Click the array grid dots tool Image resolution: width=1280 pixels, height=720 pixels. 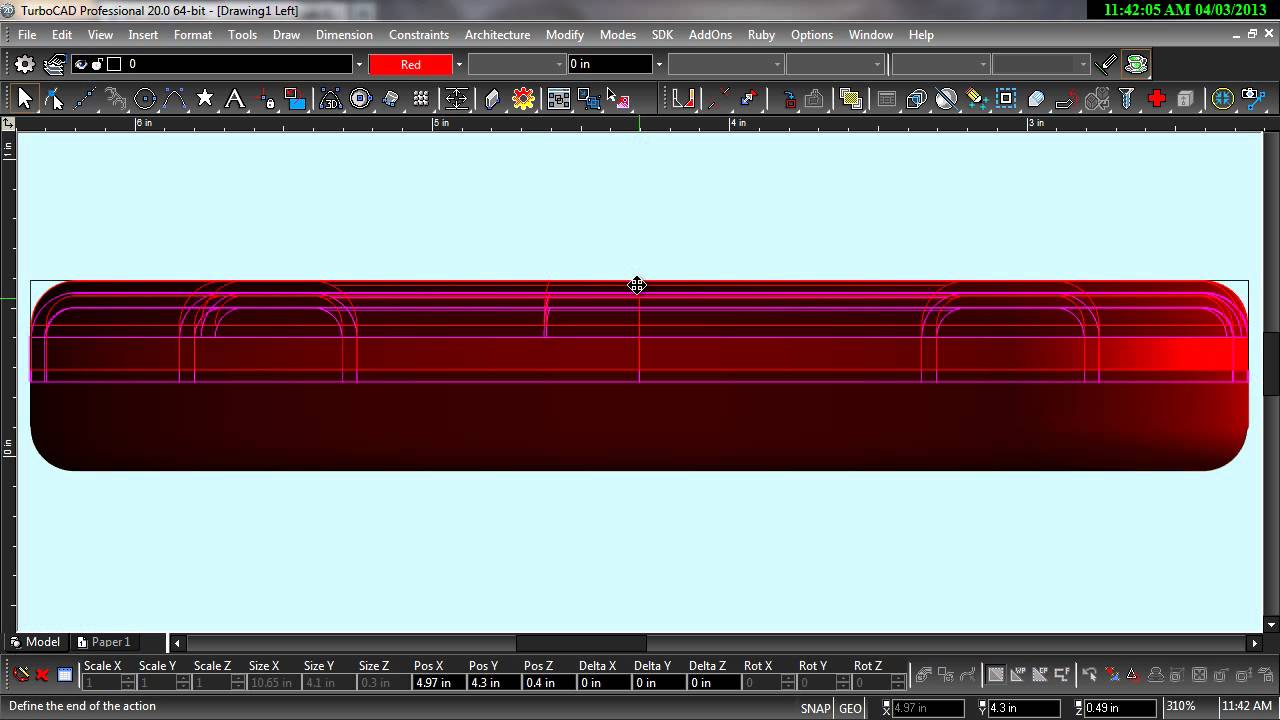421,98
